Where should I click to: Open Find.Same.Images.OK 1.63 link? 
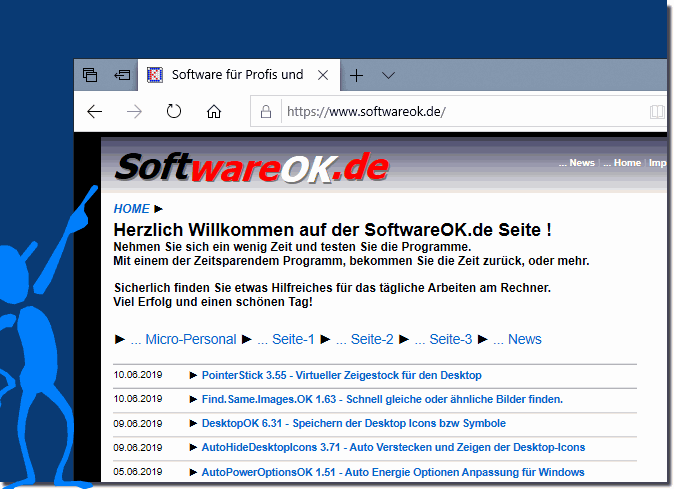point(382,399)
